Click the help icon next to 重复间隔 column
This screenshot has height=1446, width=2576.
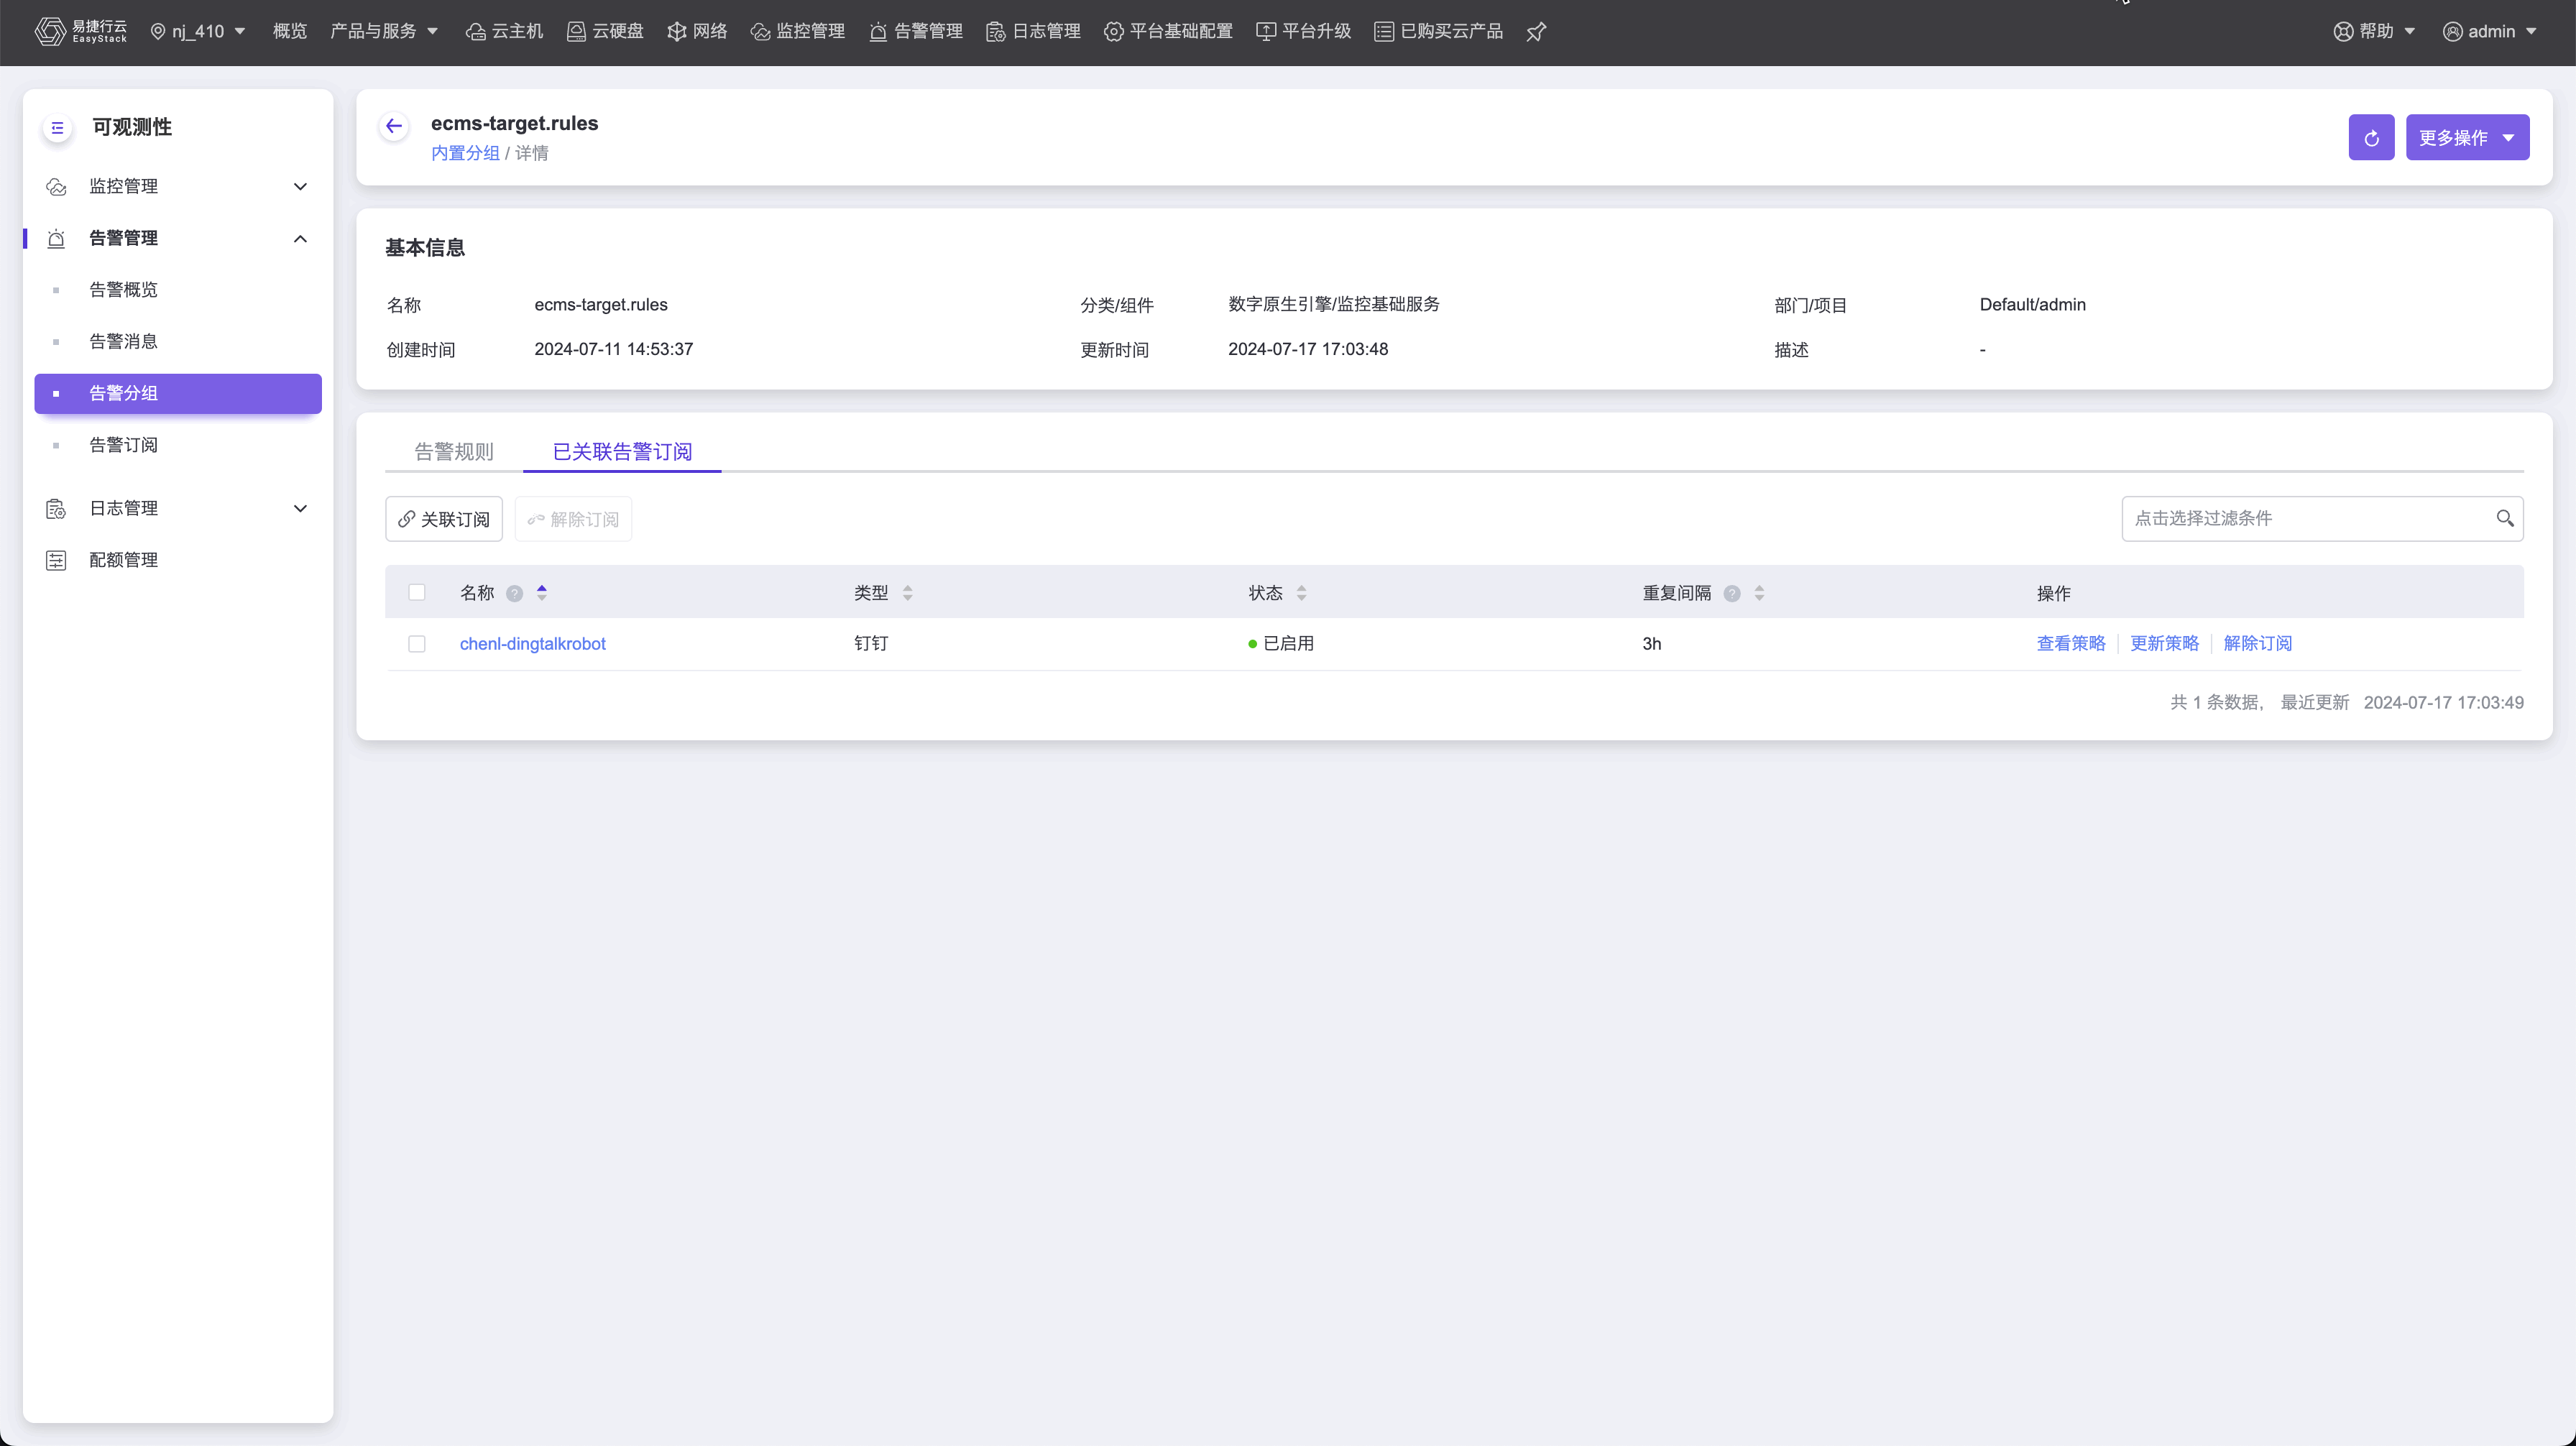(x=1732, y=594)
